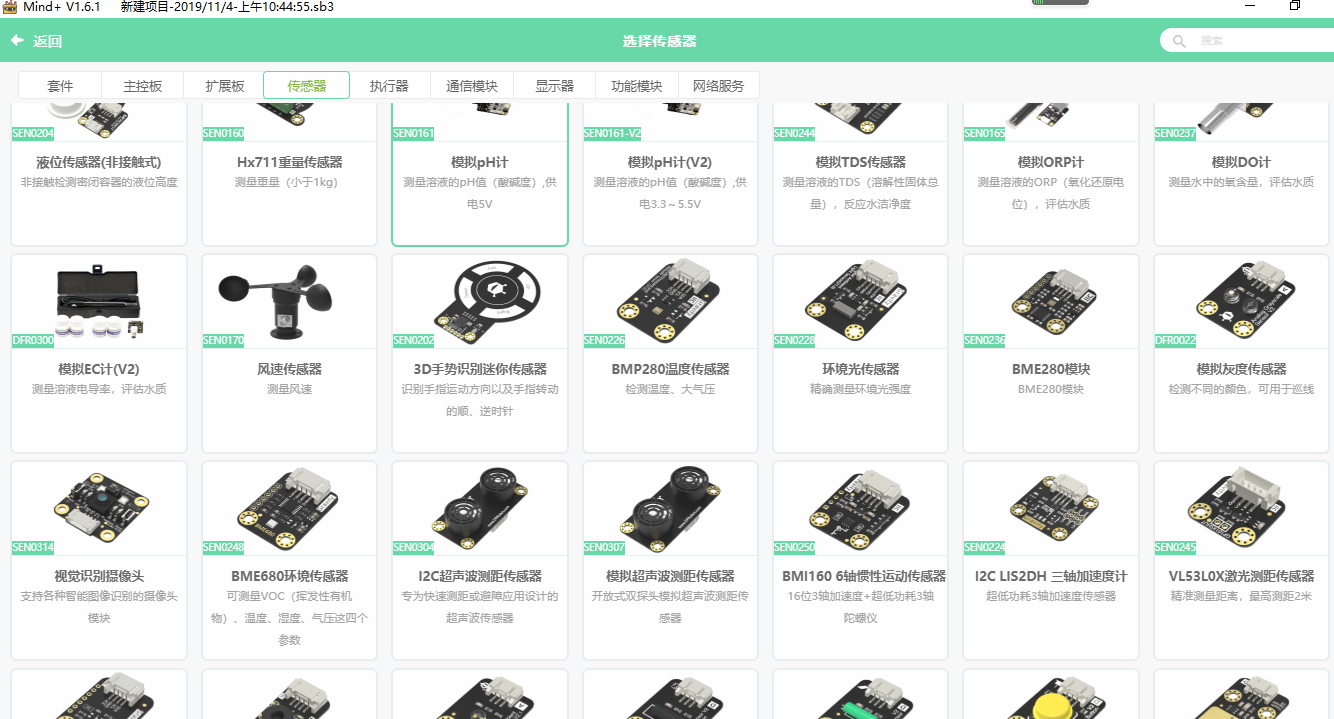The height and width of the screenshot is (719, 1334).
Task: Click the 模拟DO计 title
Action: pos(1241,162)
